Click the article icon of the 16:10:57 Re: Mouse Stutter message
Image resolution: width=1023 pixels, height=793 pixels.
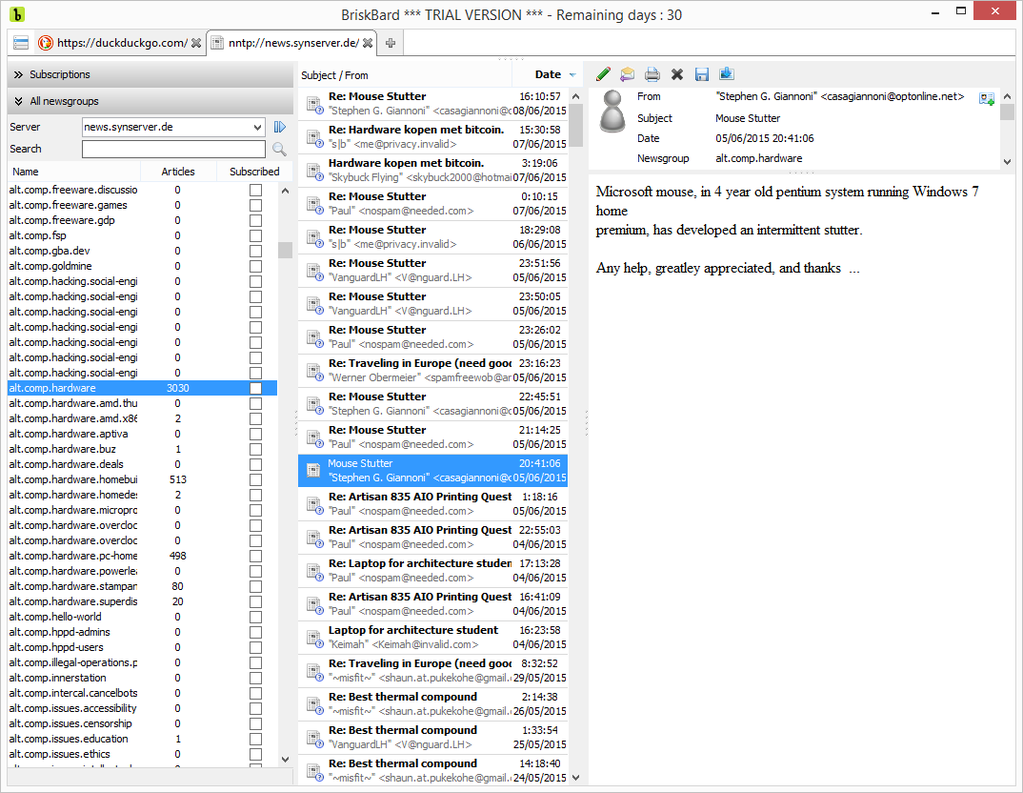coord(314,105)
